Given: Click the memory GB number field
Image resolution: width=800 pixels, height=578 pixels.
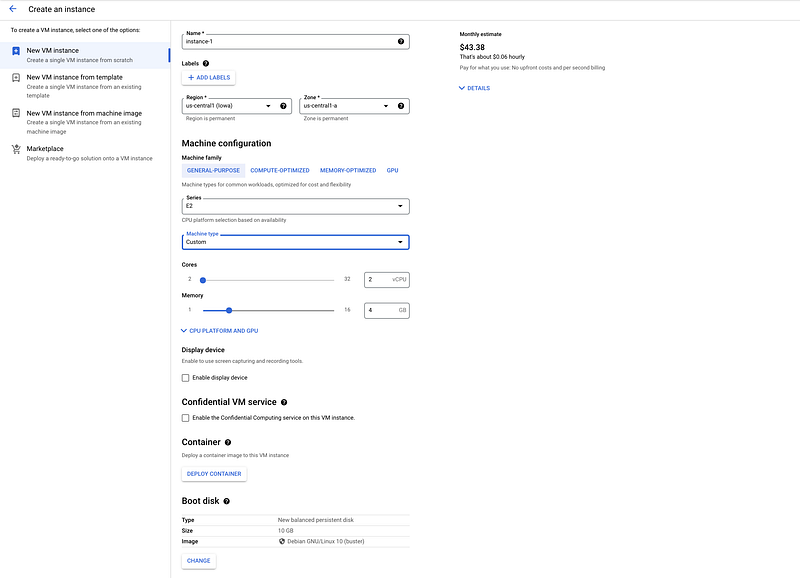Looking at the screenshot, I should tap(387, 310).
